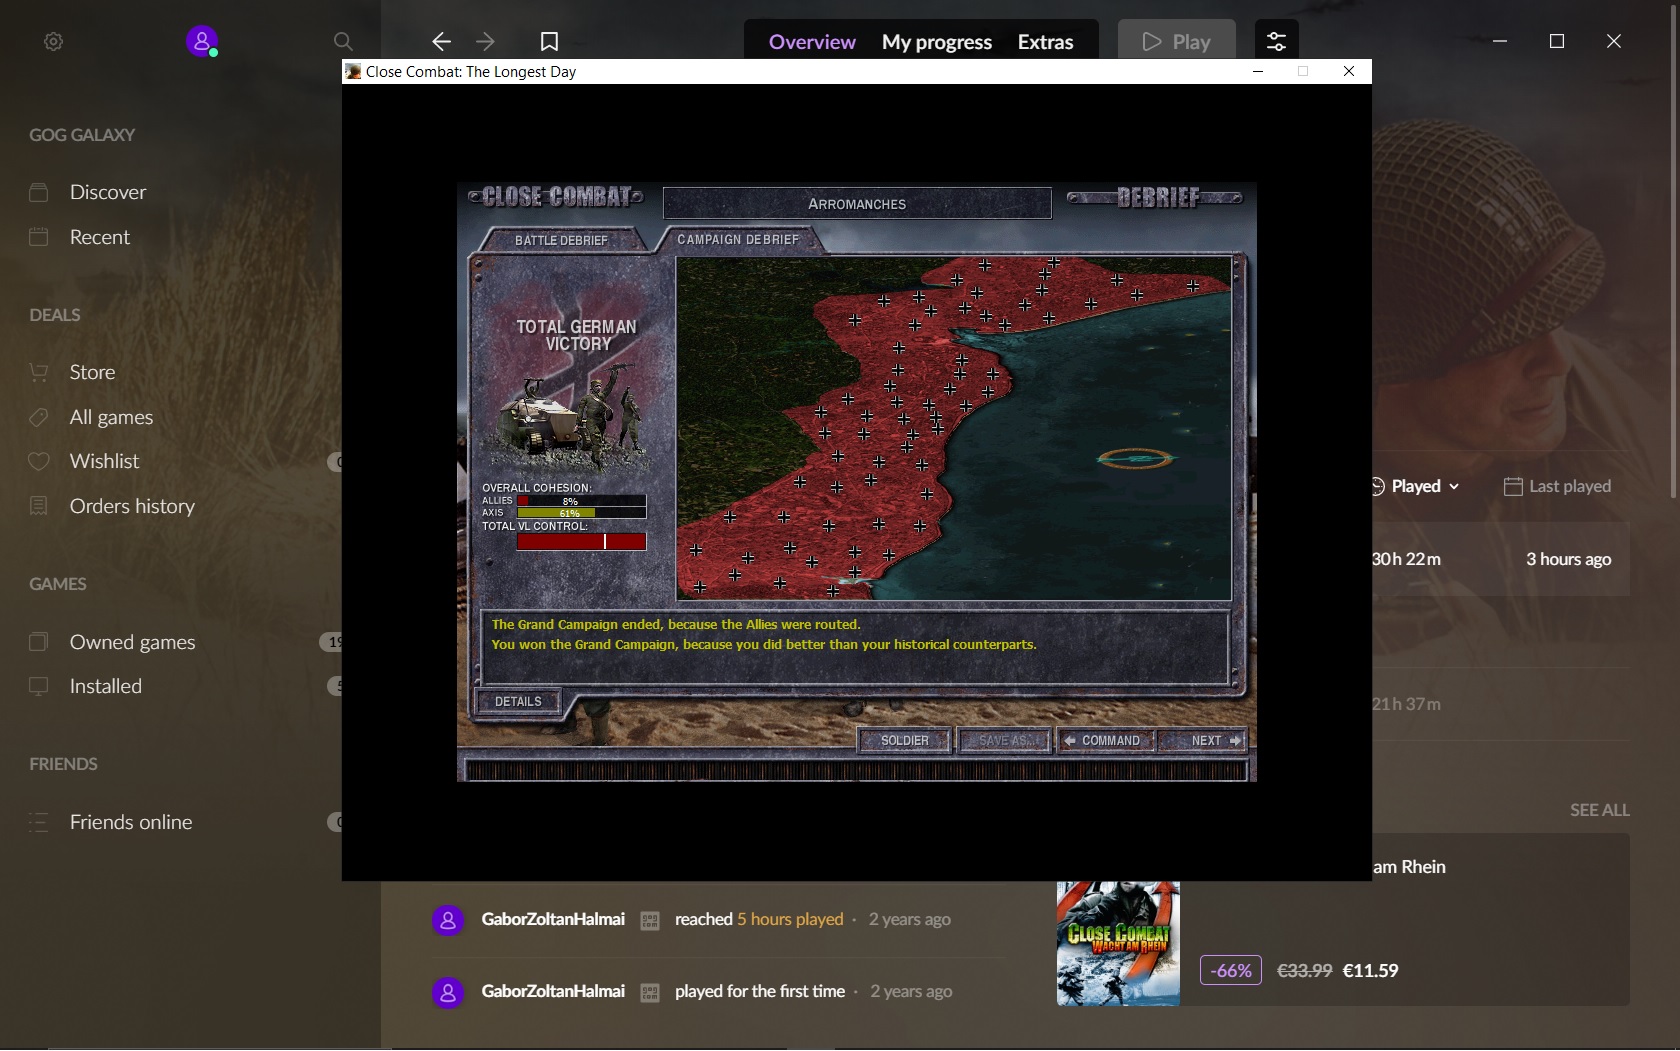The height and width of the screenshot is (1051, 1680).
Task: Click the Command button in game
Action: click(1106, 740)
